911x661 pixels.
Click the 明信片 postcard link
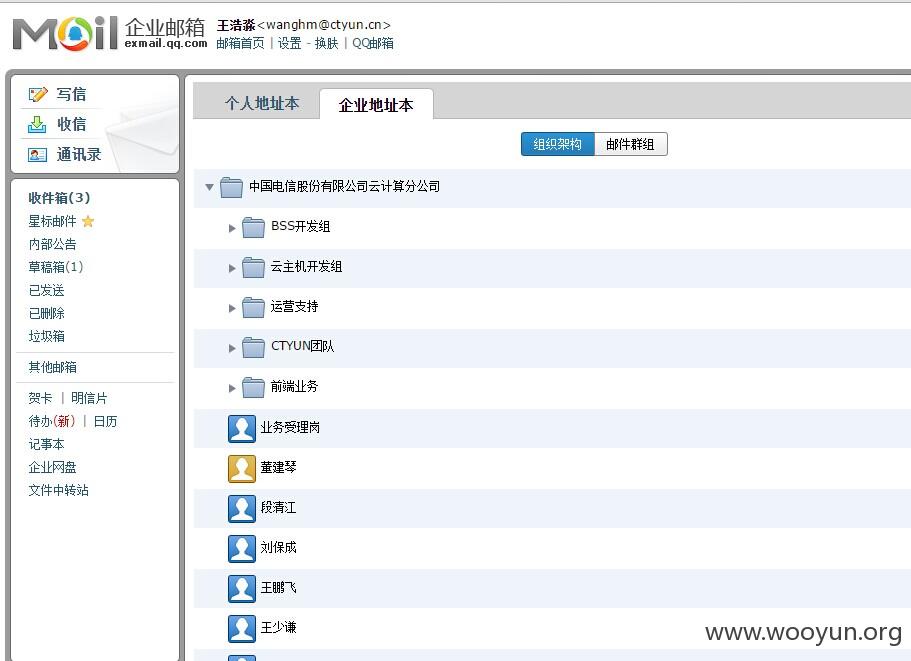pyautogui.click(x=89, y=398)
